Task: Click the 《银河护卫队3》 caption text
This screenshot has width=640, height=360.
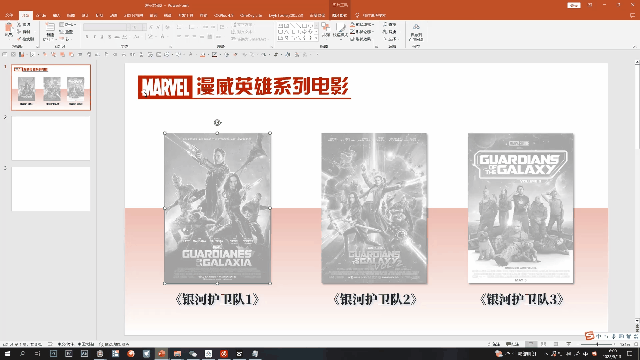Action: pos(522,299)
